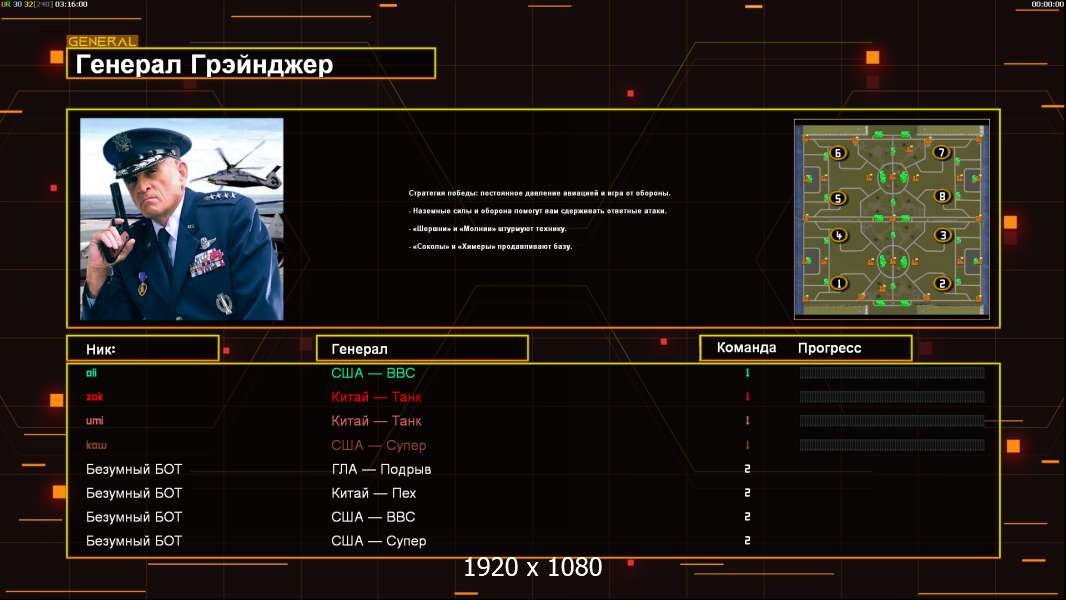Click white "США — ВВС" bot general

pos(373,517)
